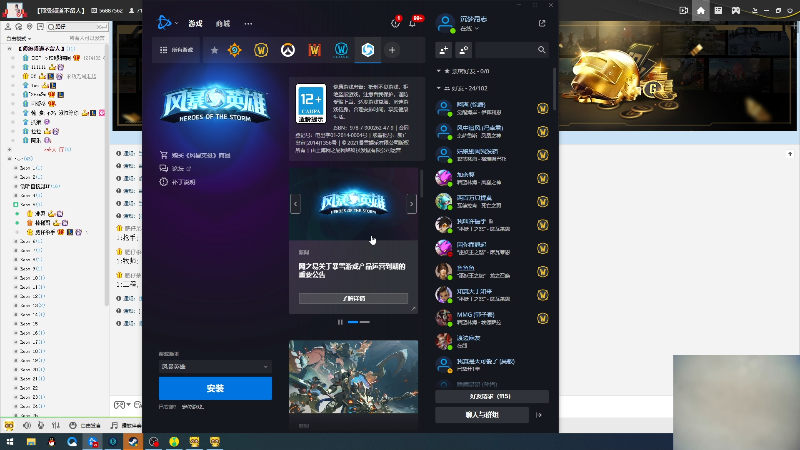
Task: Select the second carousel indicator
Action: (x=365, y=322)
